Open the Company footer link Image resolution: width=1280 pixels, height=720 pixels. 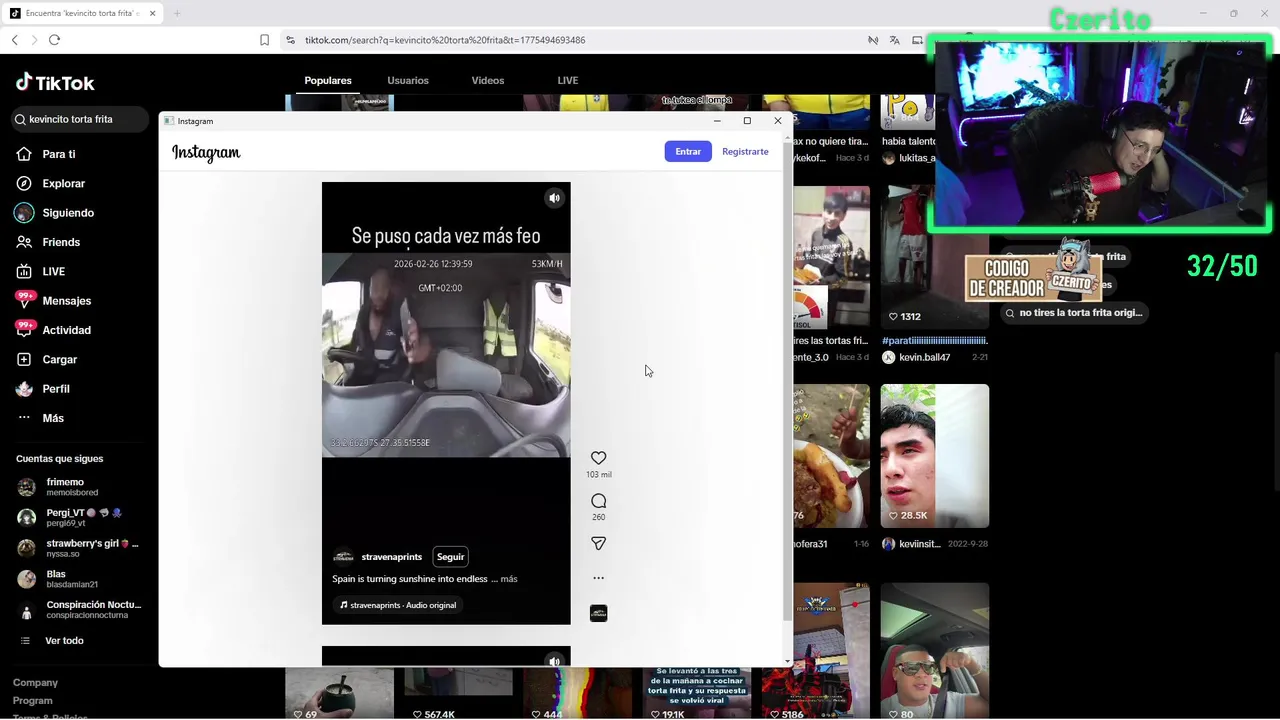[35, 683]
